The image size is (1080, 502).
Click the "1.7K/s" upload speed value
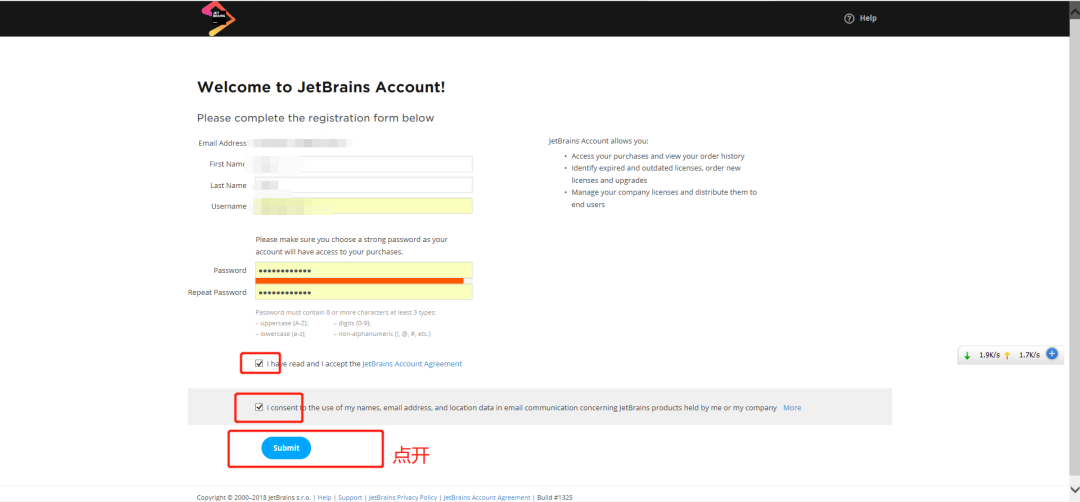coord(1029,355)
